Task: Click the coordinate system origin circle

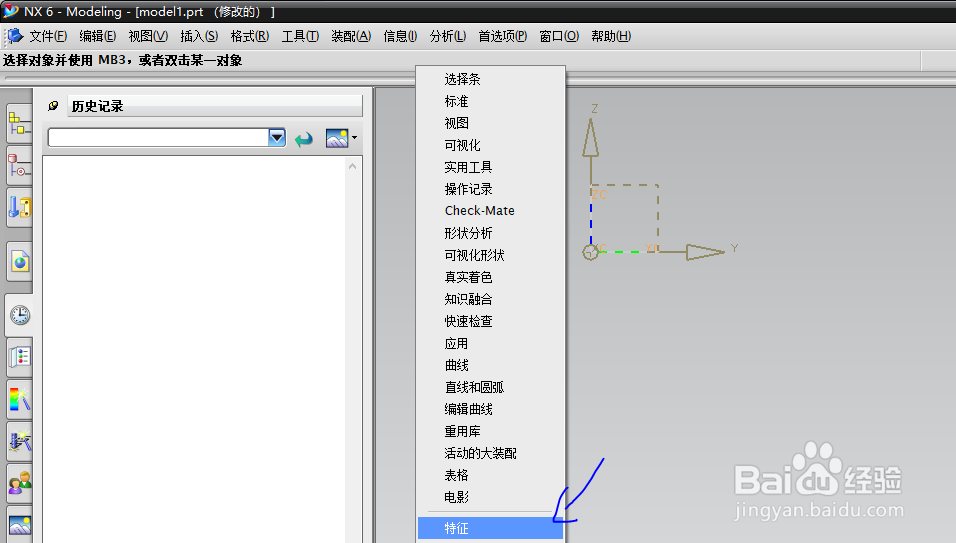Action: tap(590, 252)
